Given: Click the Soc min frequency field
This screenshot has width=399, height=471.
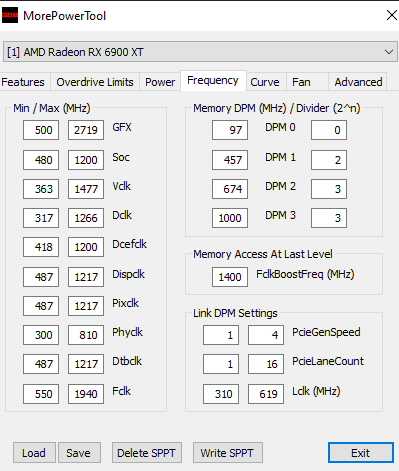Looking at the screenshot, I should coord(41,160).
